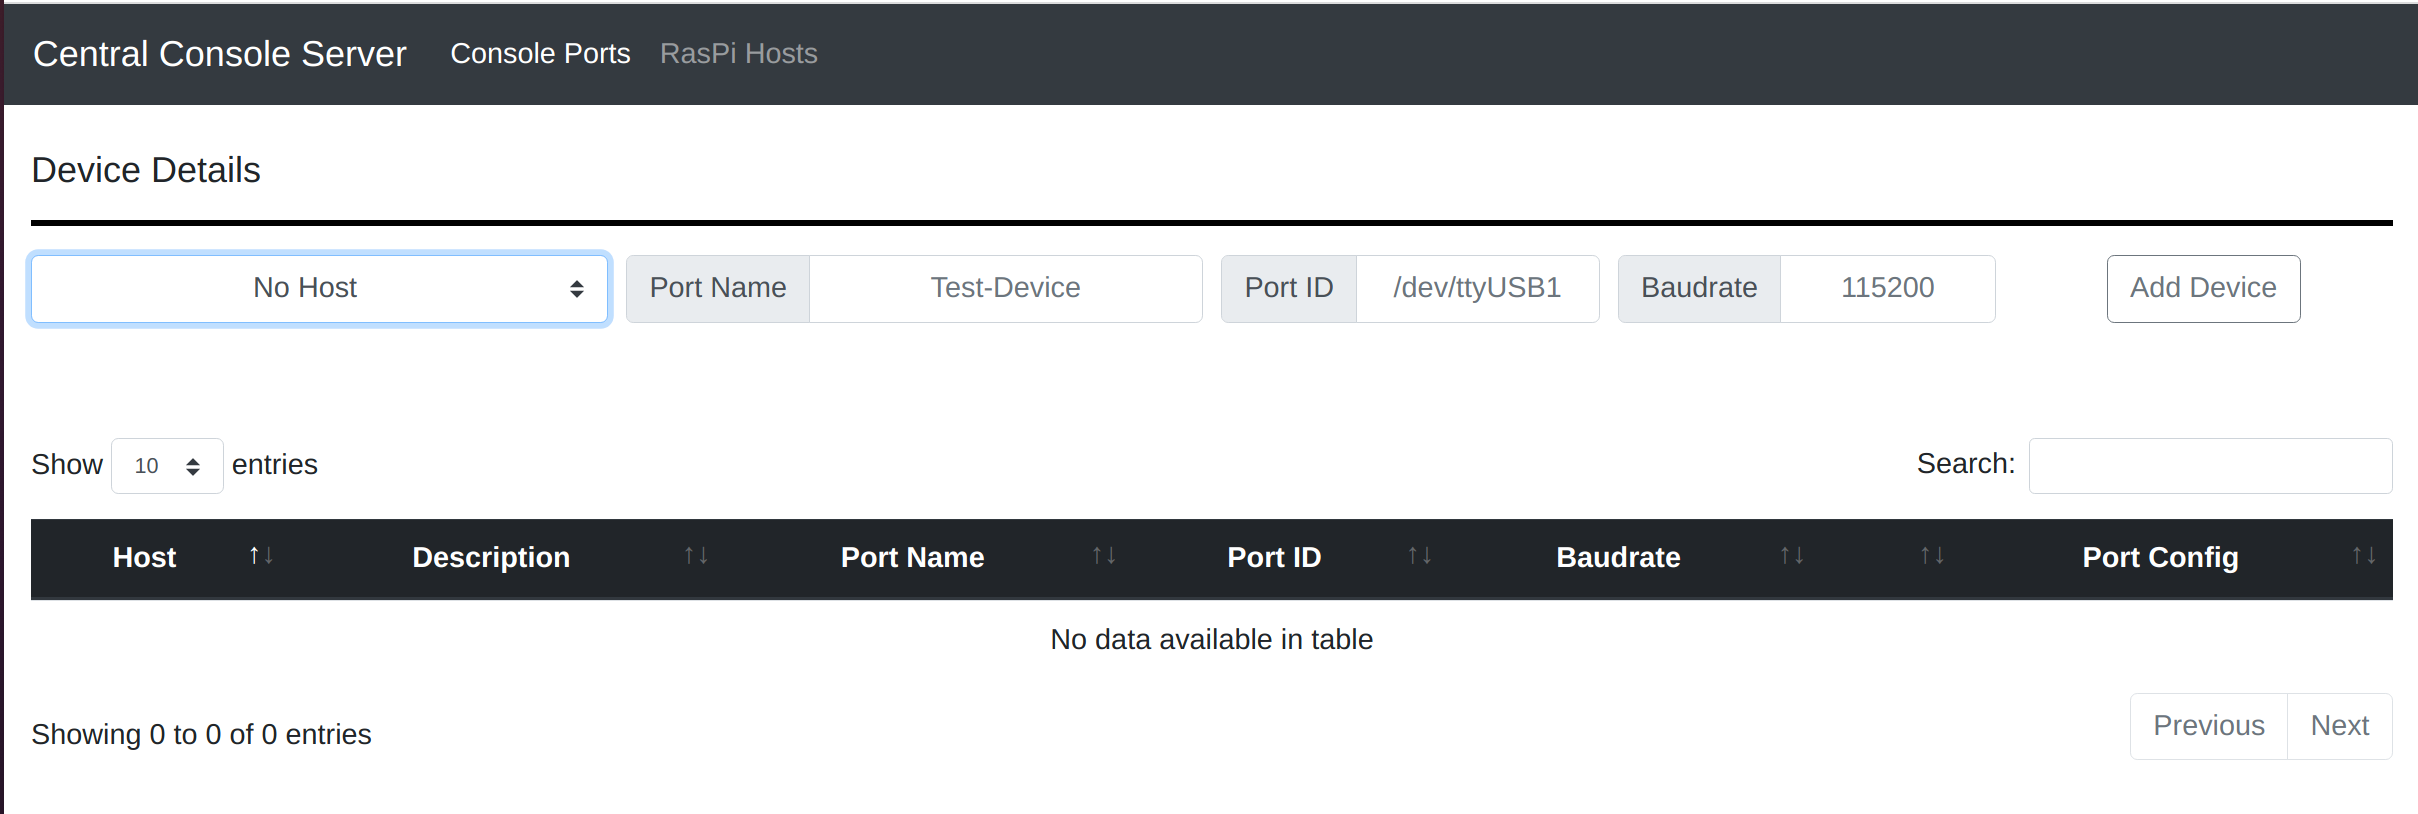Click the Port Name field label

[718, 288]
